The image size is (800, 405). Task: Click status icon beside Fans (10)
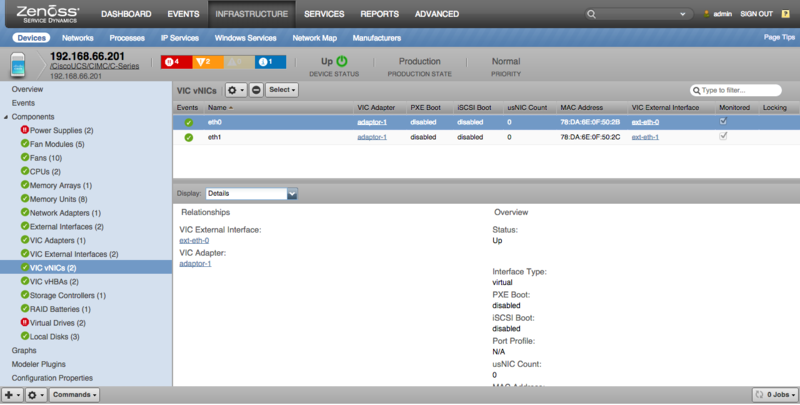24,158
